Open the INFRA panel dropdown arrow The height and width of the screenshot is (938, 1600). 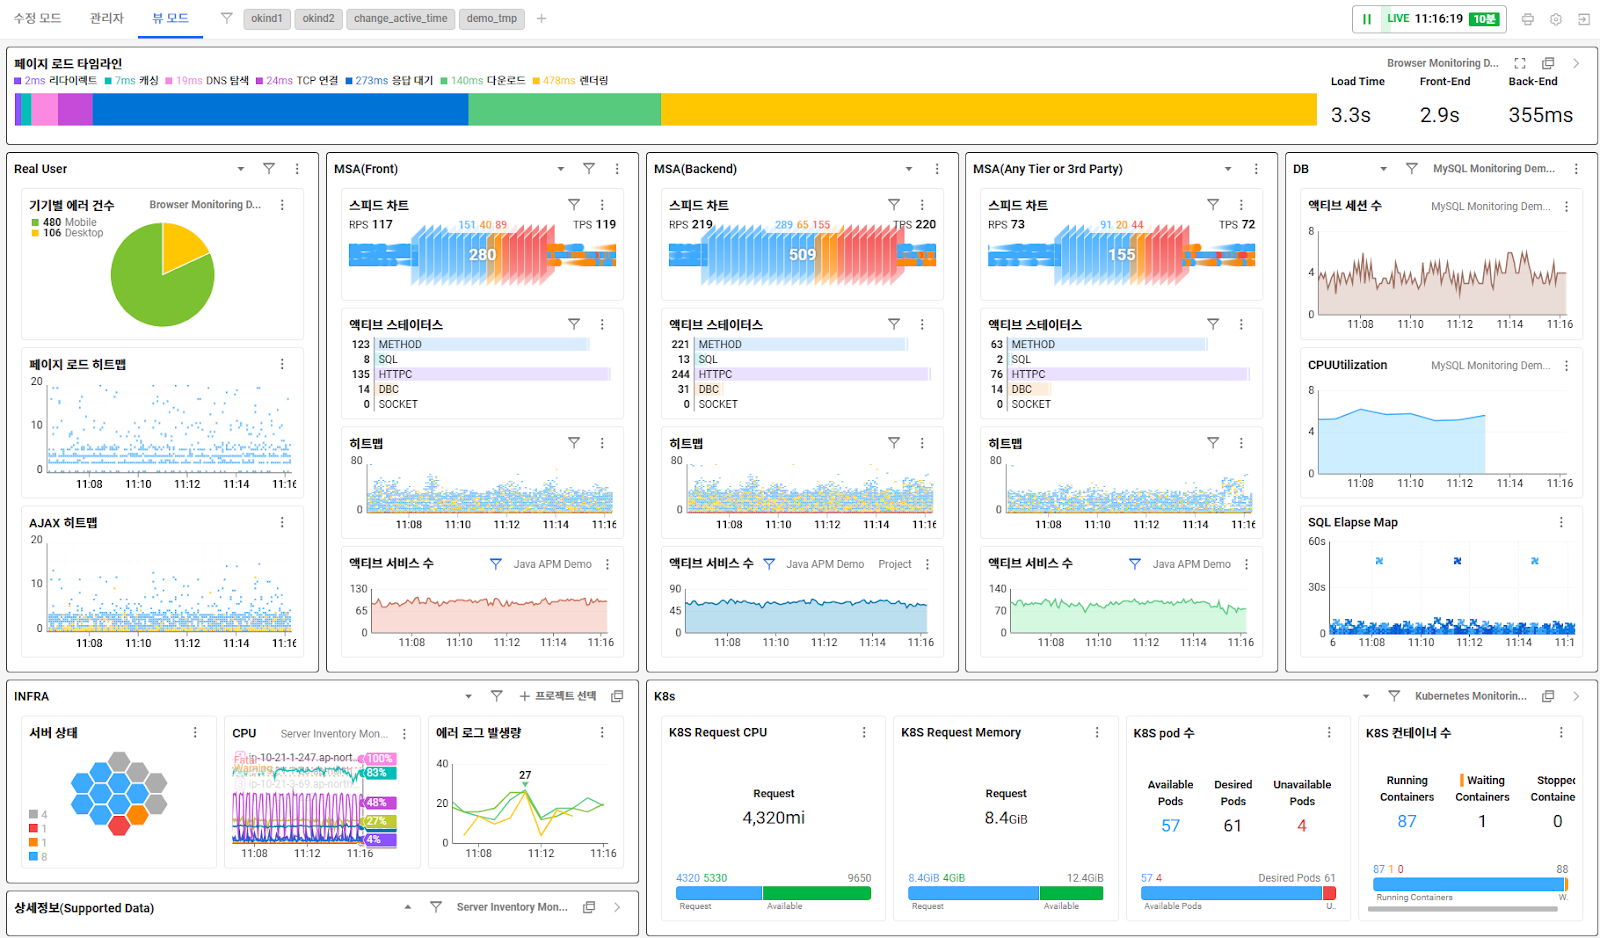[468, 696]
